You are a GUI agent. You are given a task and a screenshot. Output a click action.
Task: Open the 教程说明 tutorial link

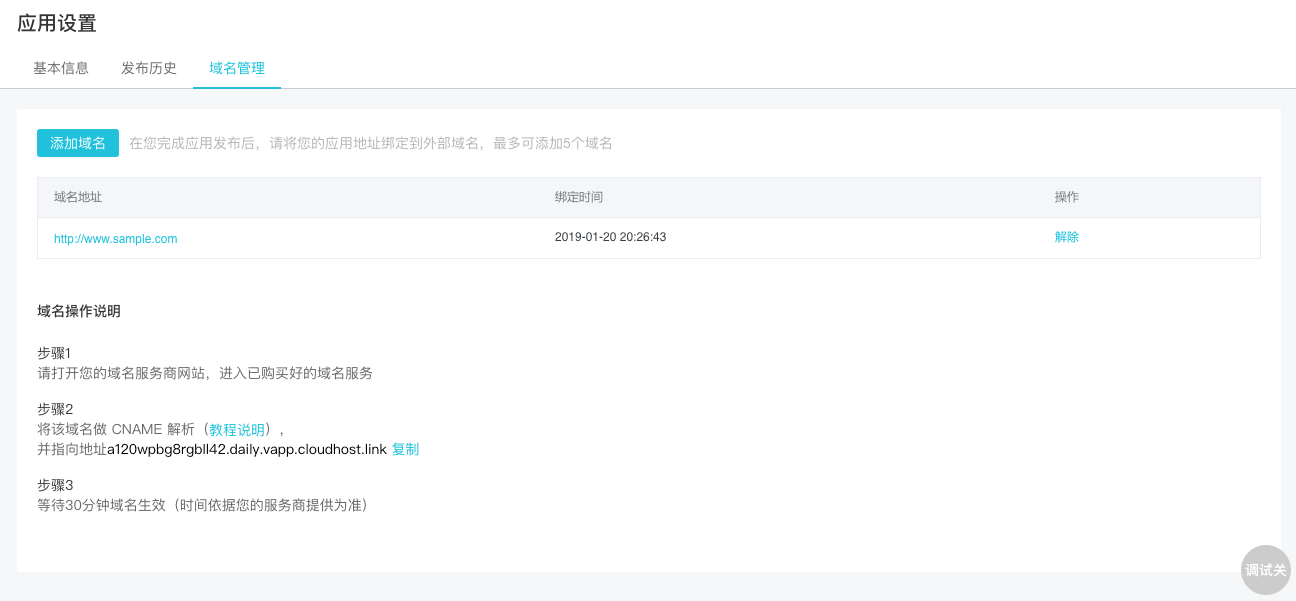(x=237, y=429)
